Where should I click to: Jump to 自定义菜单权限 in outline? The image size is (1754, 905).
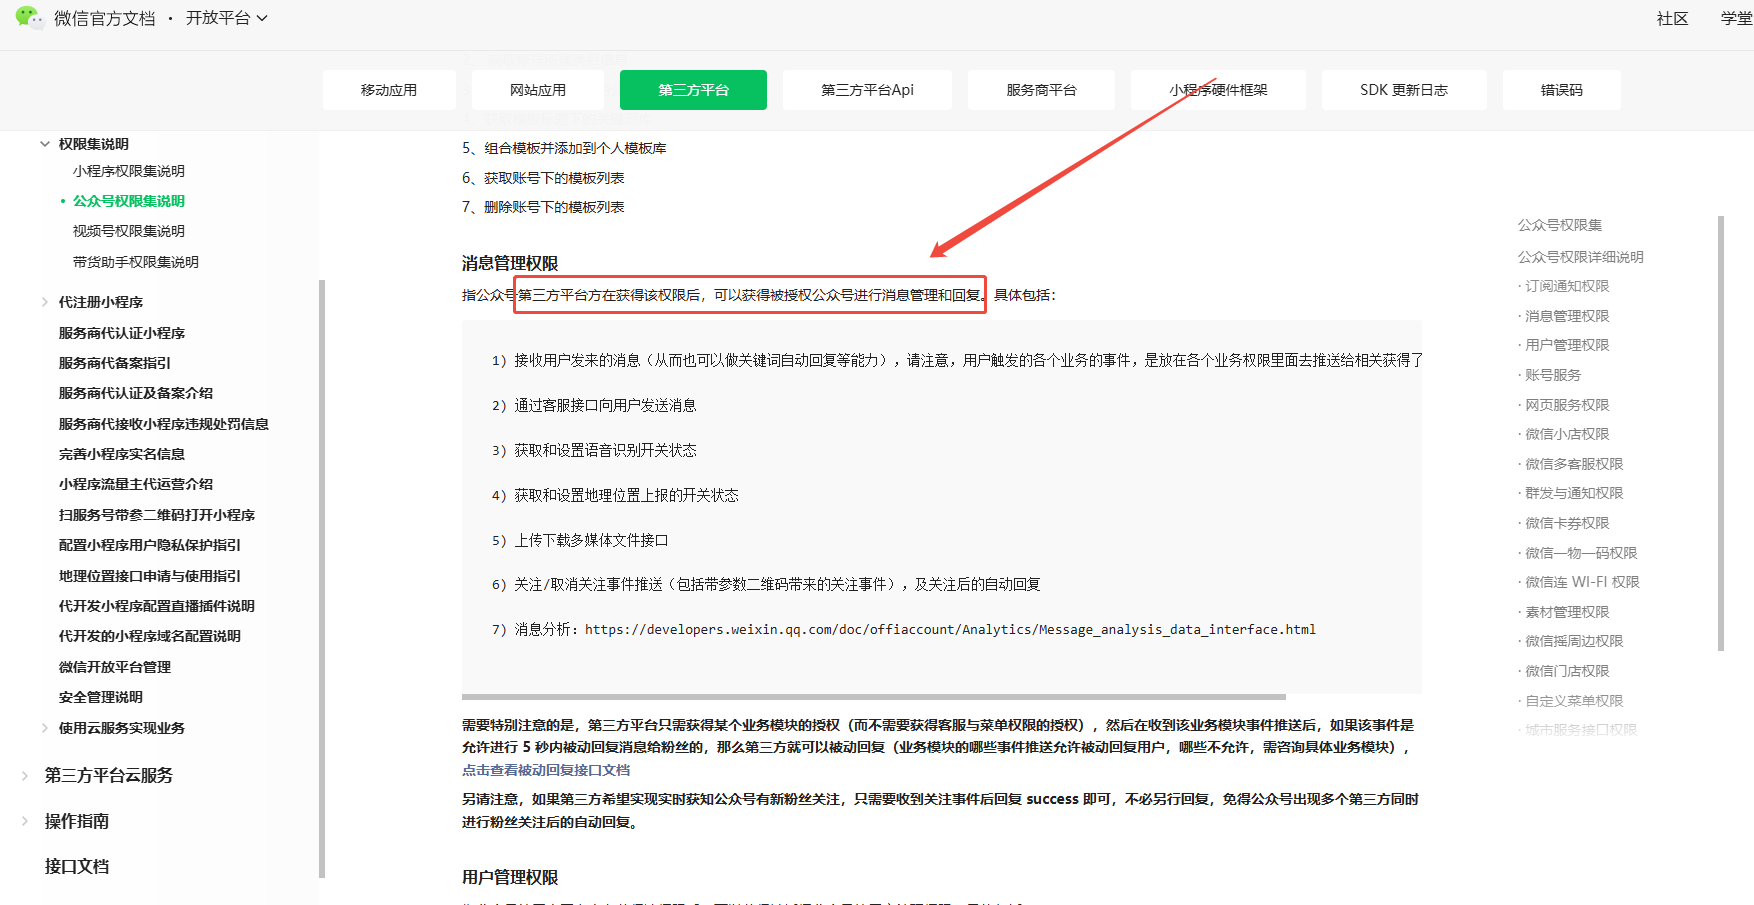pyautogui.click(x=1574, y=701)
